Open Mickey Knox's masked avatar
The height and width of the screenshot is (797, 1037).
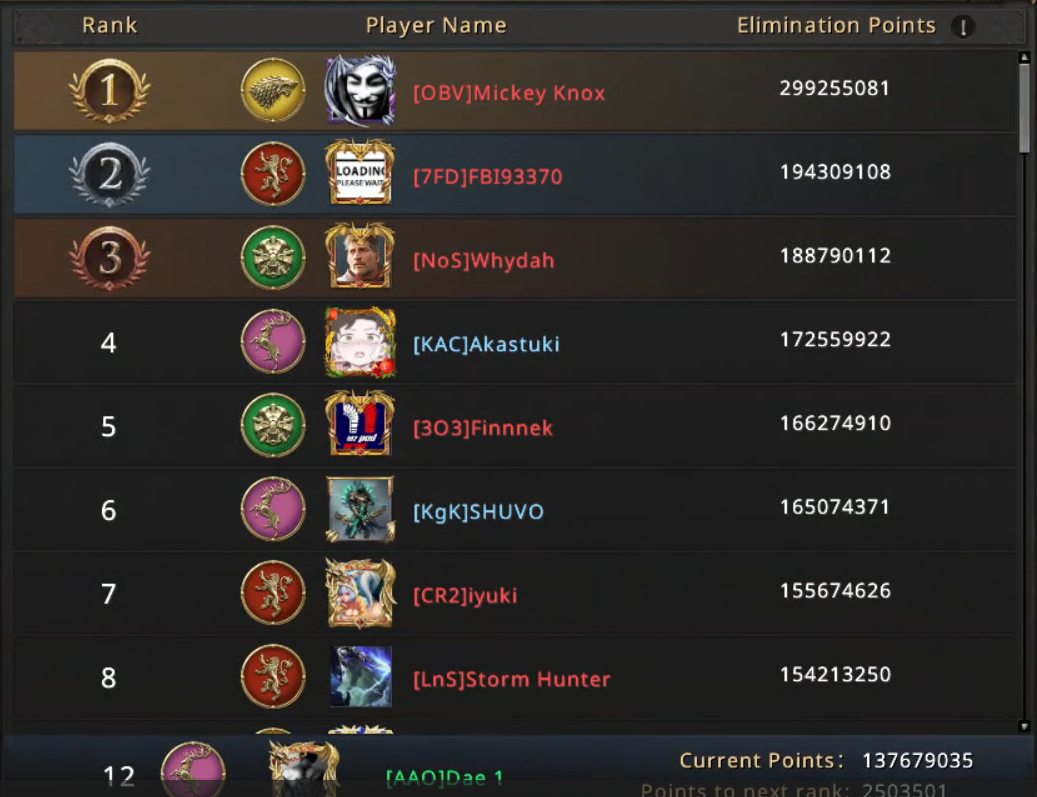pos(360,90)
